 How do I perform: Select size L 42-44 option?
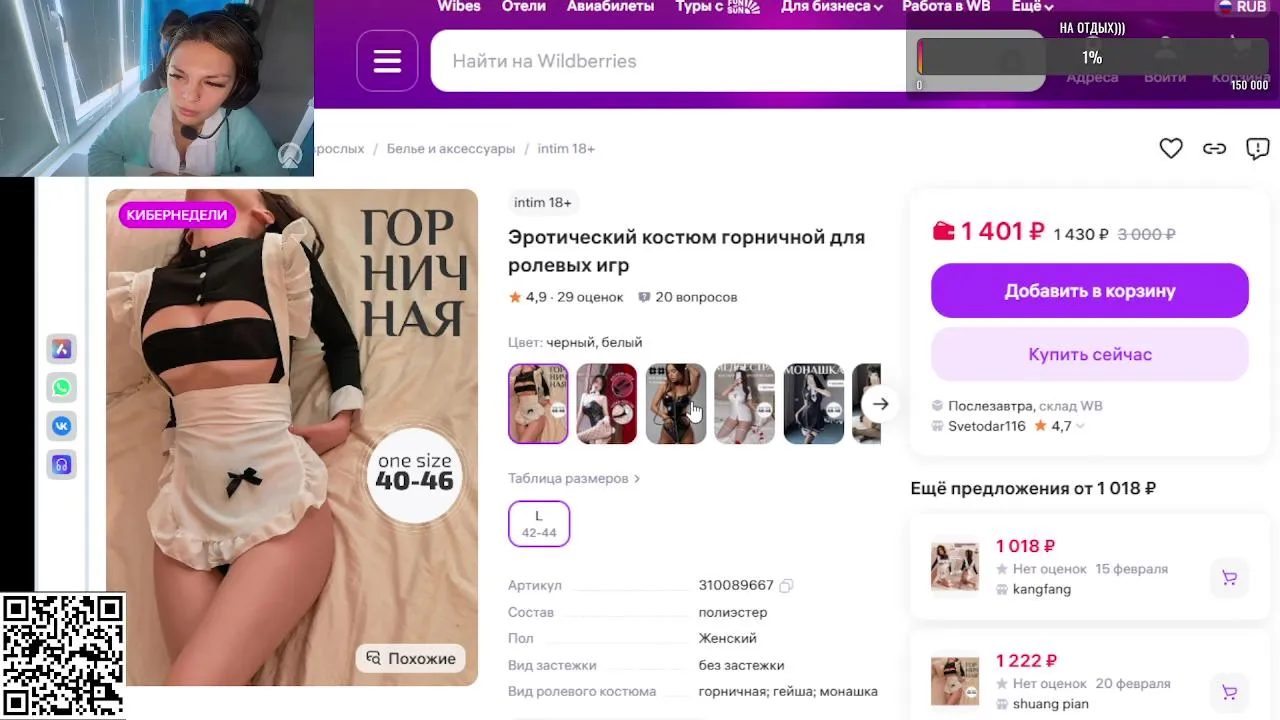click(x=539, y=523)
